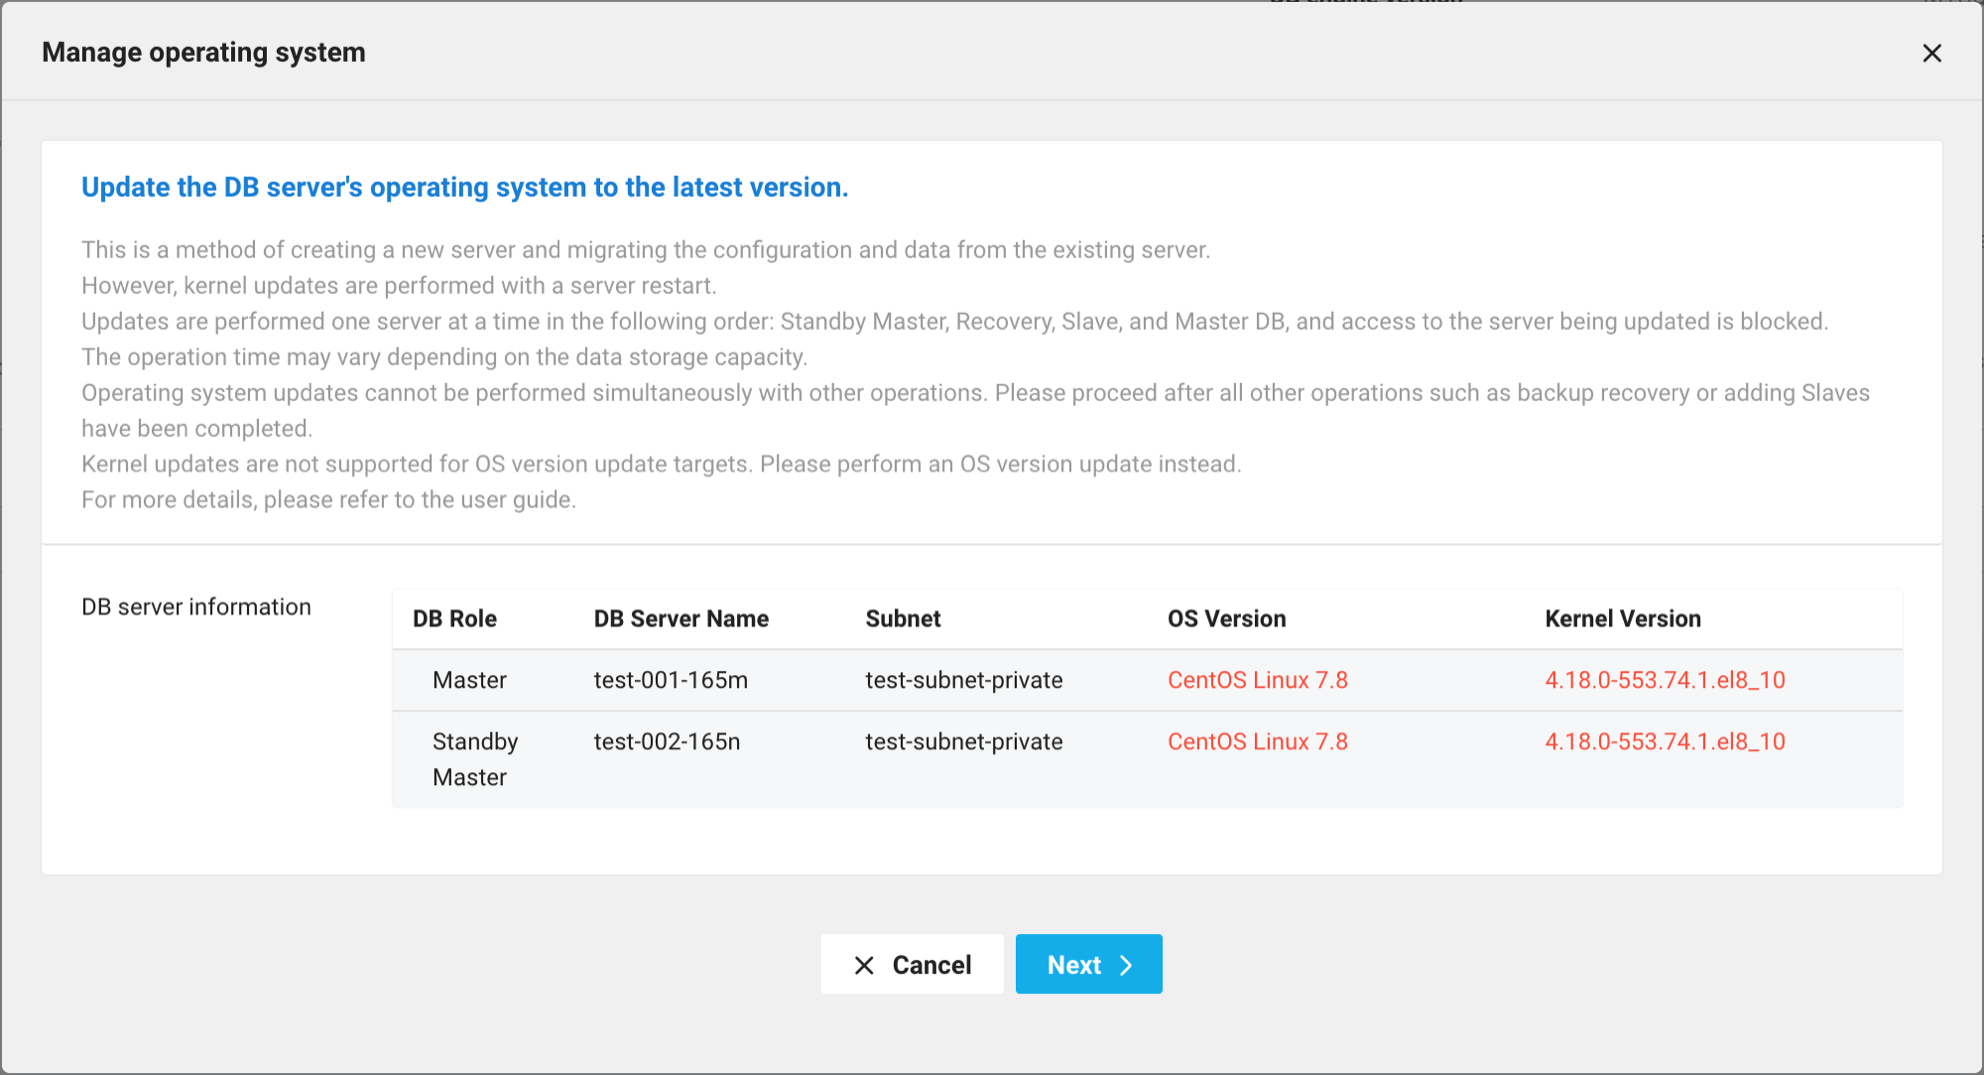Click the DB Server Name column header
The height and width of the screenshot is (1075, 1984).
coord(681,619)
